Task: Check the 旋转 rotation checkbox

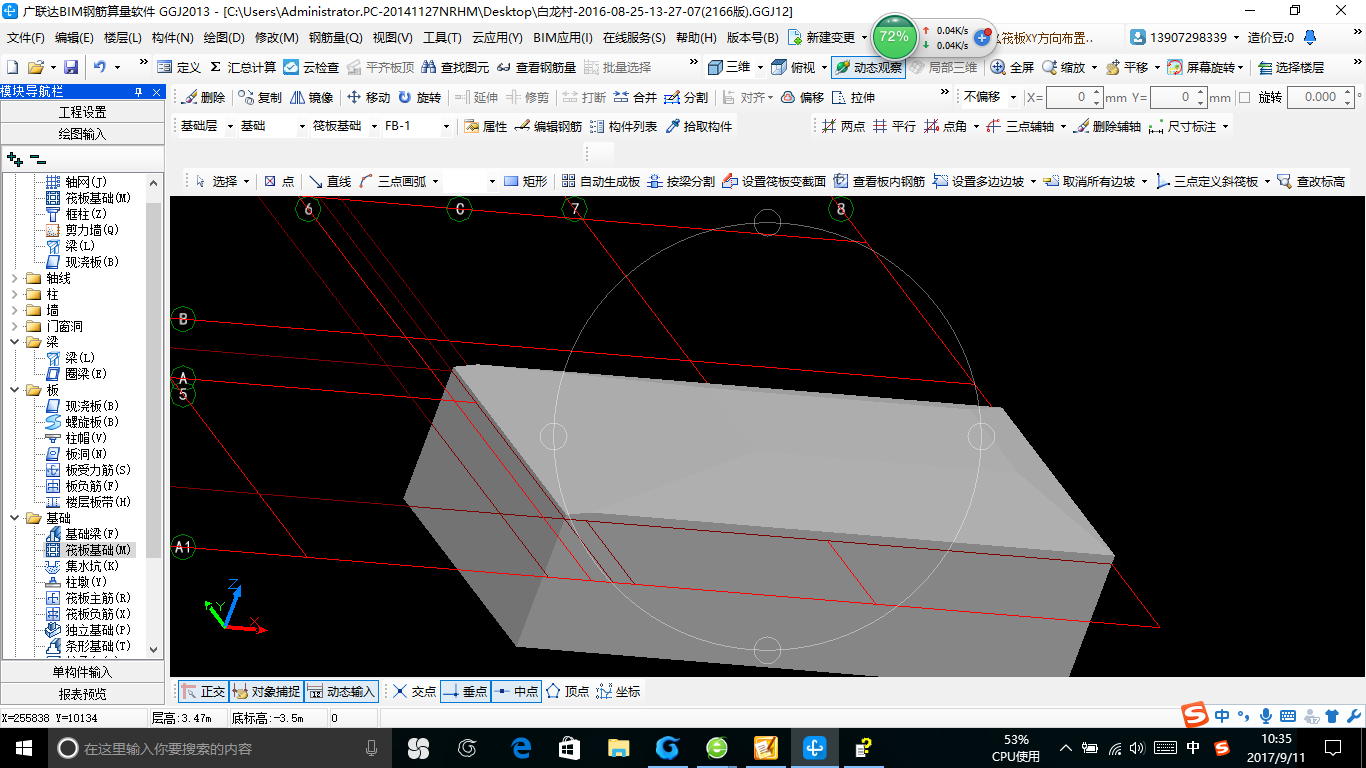Action: click(x=1245, y=98)
